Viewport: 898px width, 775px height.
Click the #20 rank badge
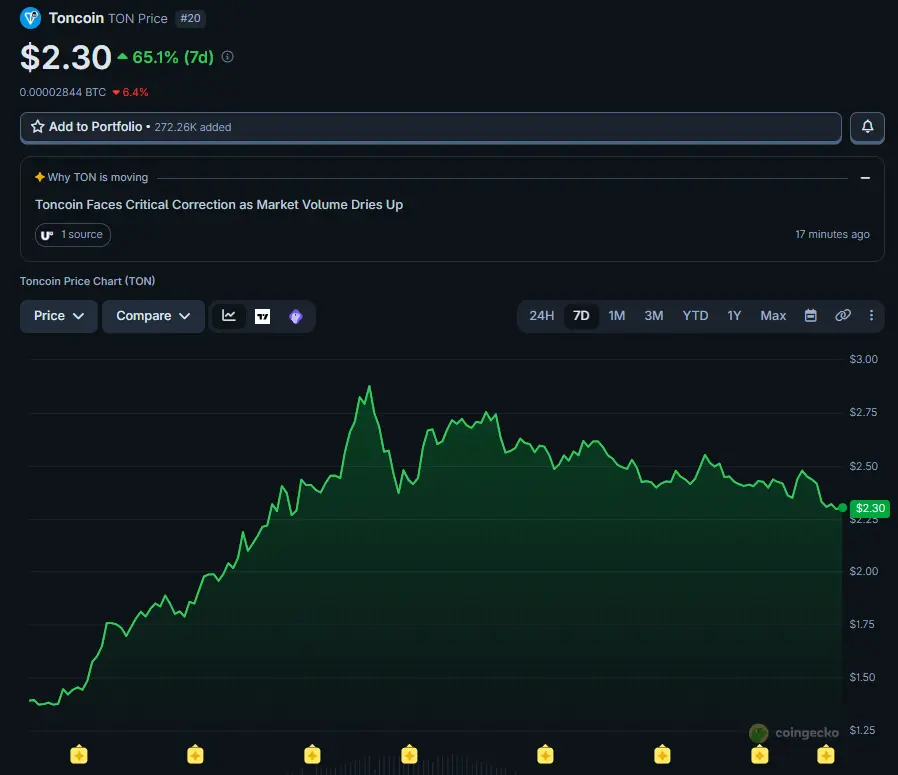(x=190, y=18)
